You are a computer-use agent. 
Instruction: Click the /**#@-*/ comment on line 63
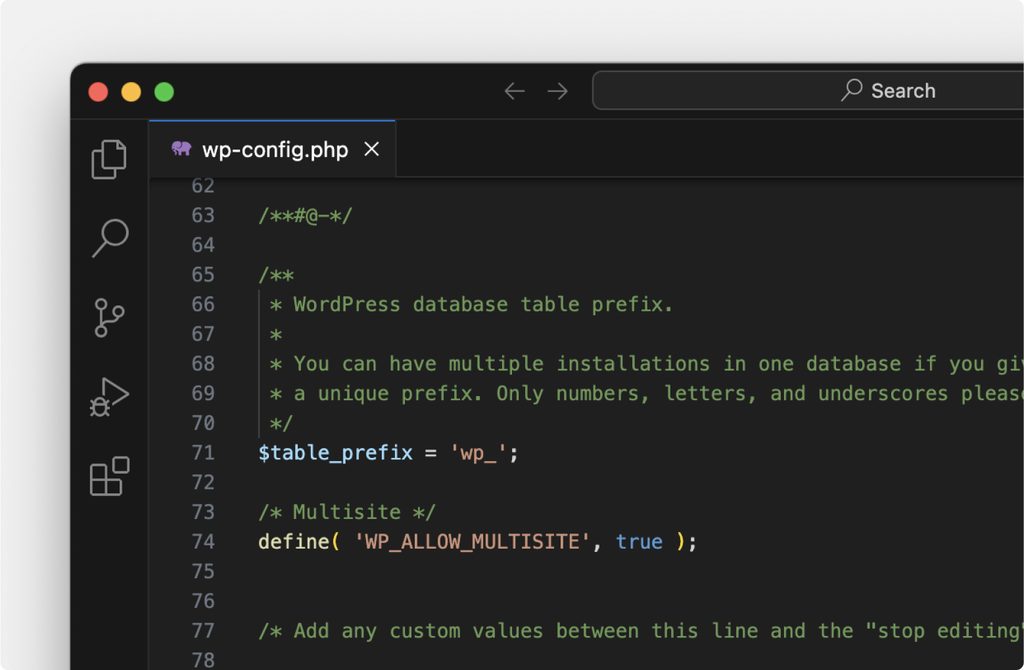tap(306, 215)
